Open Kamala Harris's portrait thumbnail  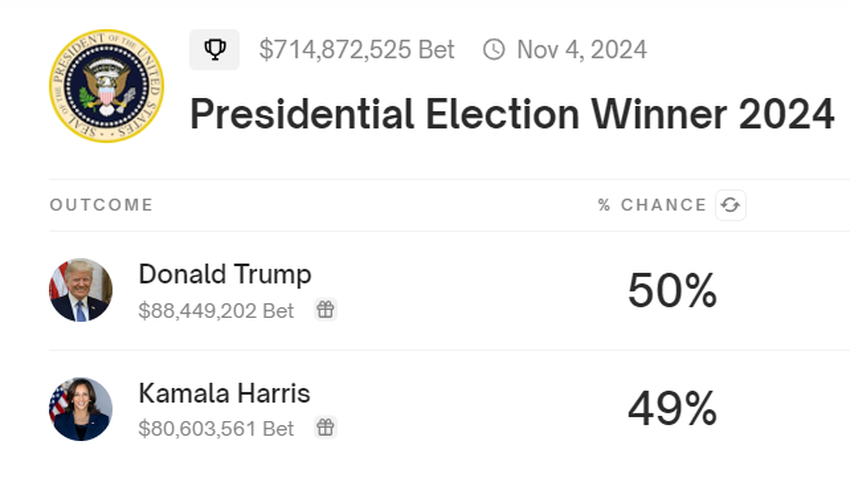(81, 409)
